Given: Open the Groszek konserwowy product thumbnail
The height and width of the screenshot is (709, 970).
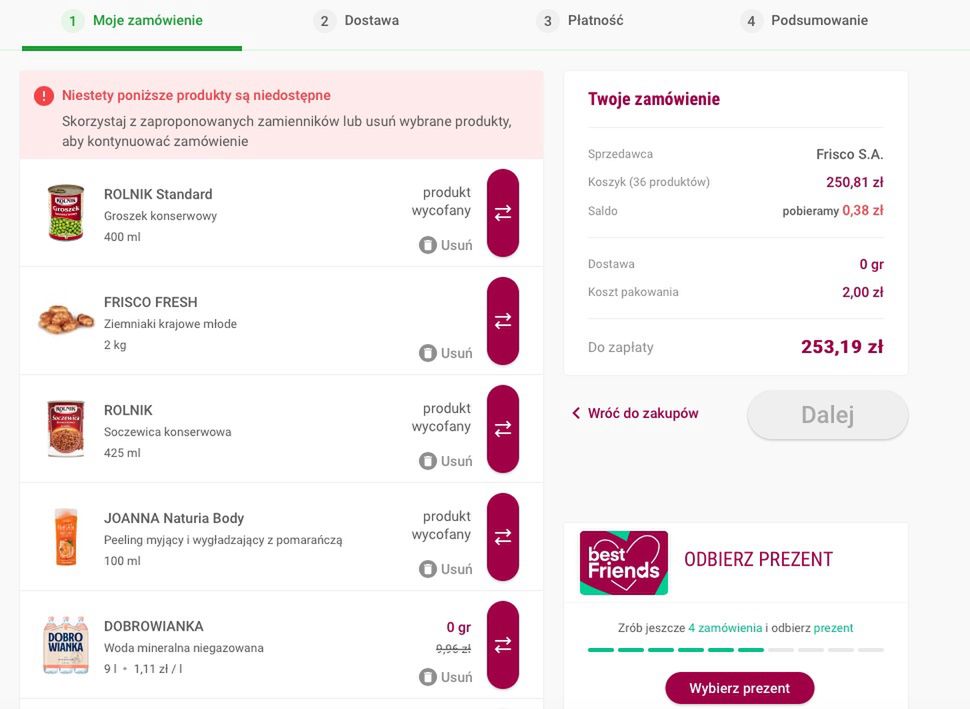Looking at the screenshot, I should tap(66, 212).
